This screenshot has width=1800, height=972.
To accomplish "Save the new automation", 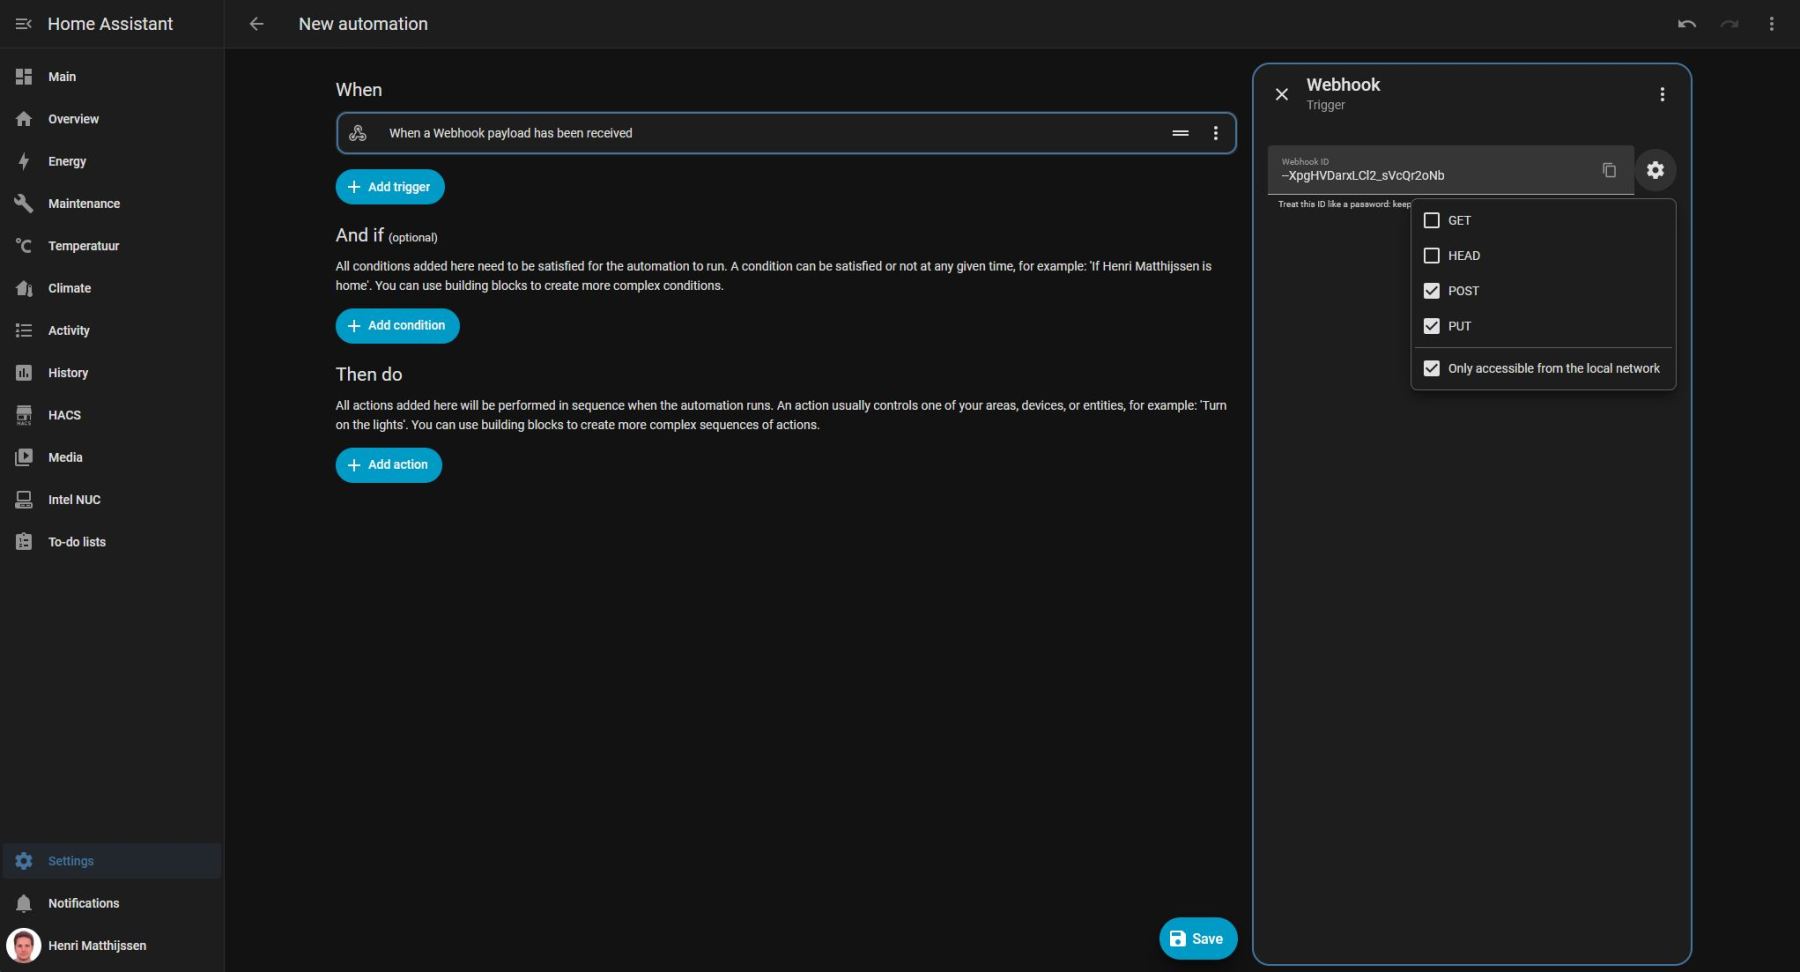I will [1198, 938].
